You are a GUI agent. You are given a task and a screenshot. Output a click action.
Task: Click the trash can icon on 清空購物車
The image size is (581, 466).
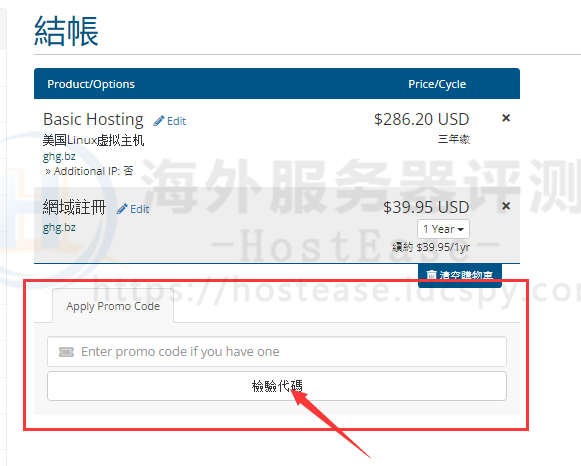(431, 275)
